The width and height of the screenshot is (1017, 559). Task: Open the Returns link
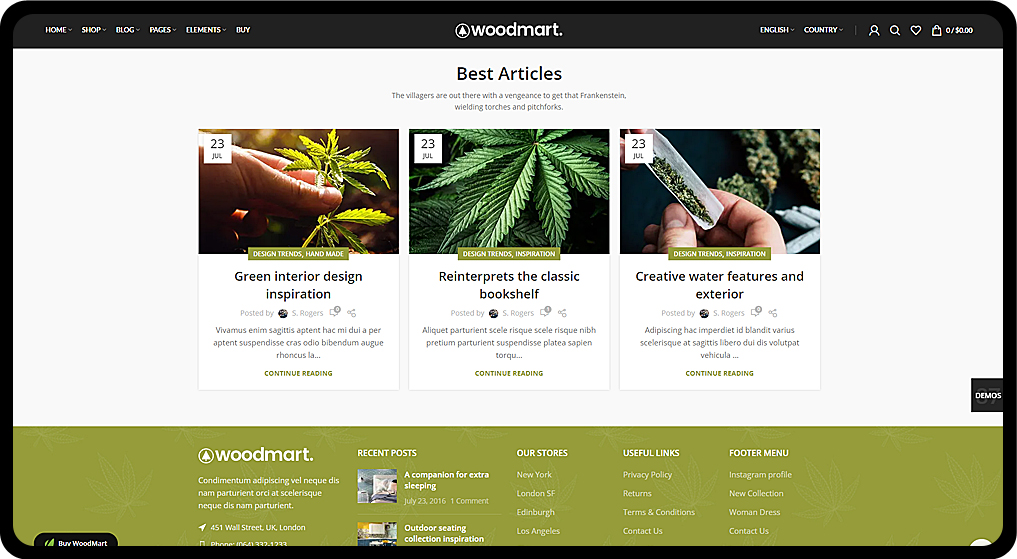point(637,494)
